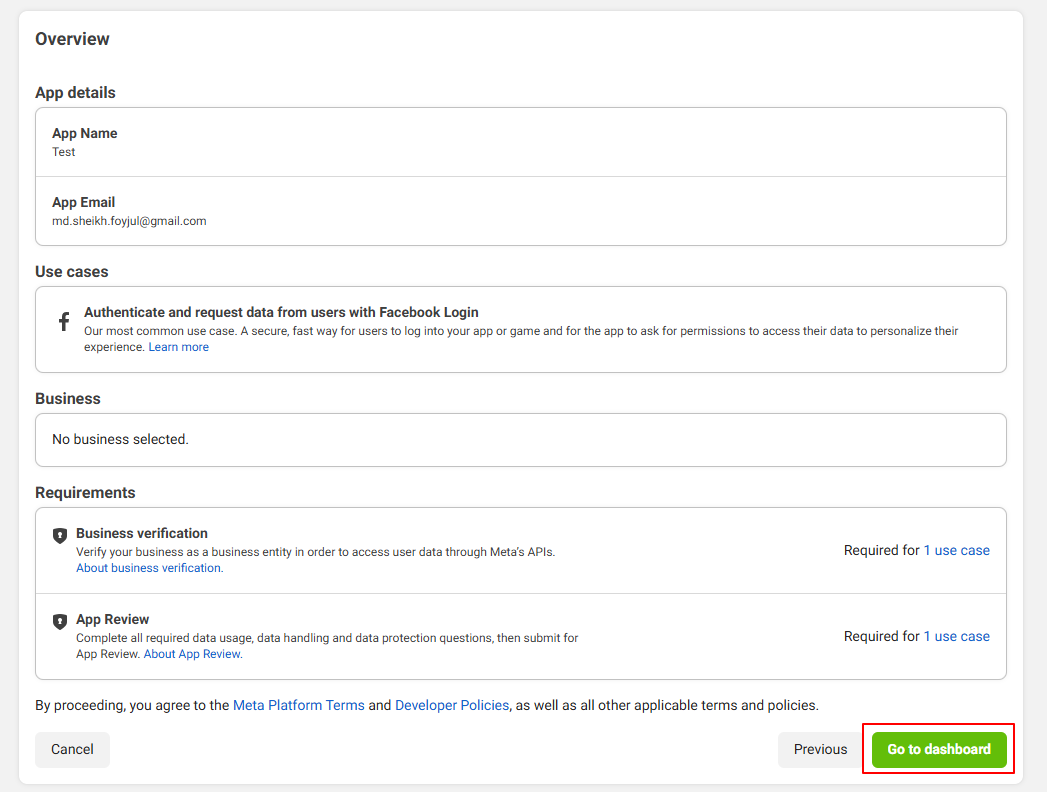Viewport: 1047px width, 792px height.
Task: Click the Overview heading
Action: click(x=72, y=39)
